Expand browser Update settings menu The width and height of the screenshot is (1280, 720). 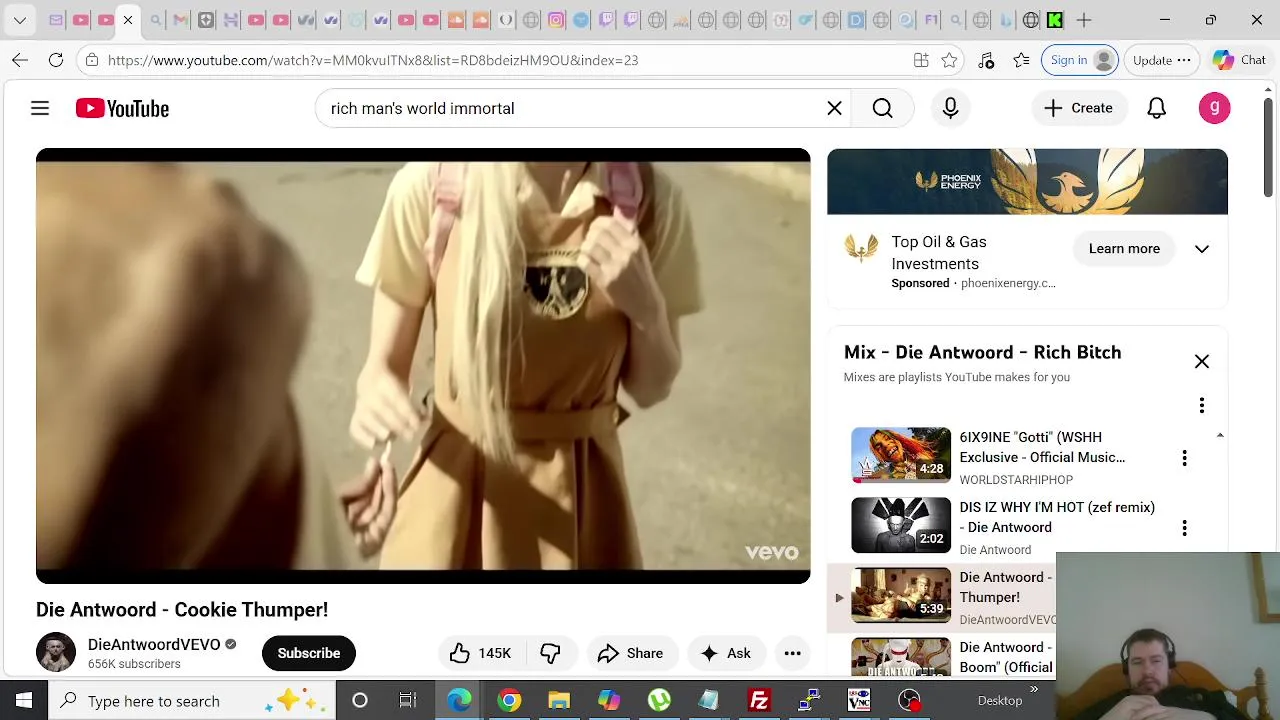point(1161,60)
